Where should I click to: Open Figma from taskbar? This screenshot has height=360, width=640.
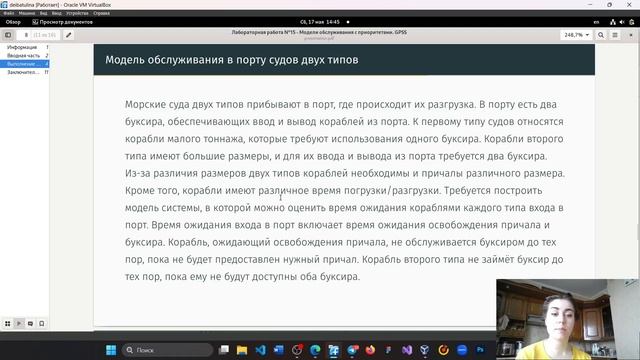[x=388, y=350]
